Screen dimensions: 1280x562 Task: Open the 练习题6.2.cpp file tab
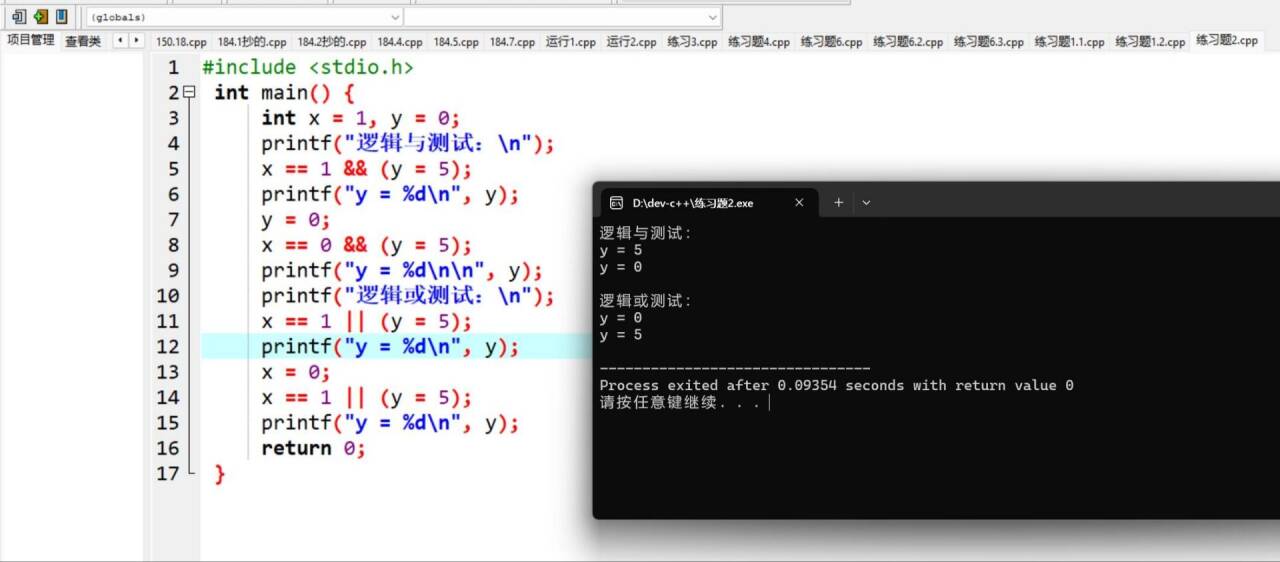(x=908, y=42)
